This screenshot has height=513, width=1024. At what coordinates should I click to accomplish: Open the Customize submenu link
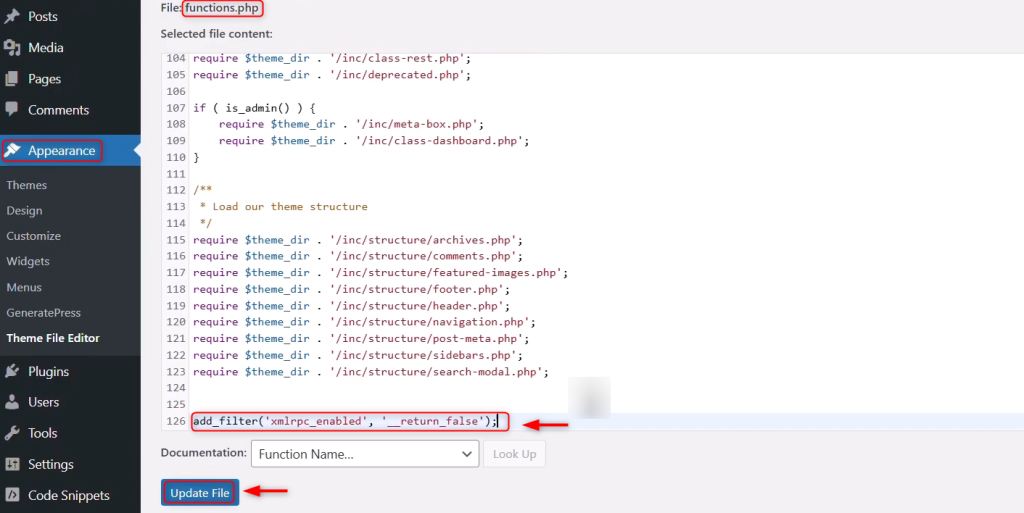(33, 236)
